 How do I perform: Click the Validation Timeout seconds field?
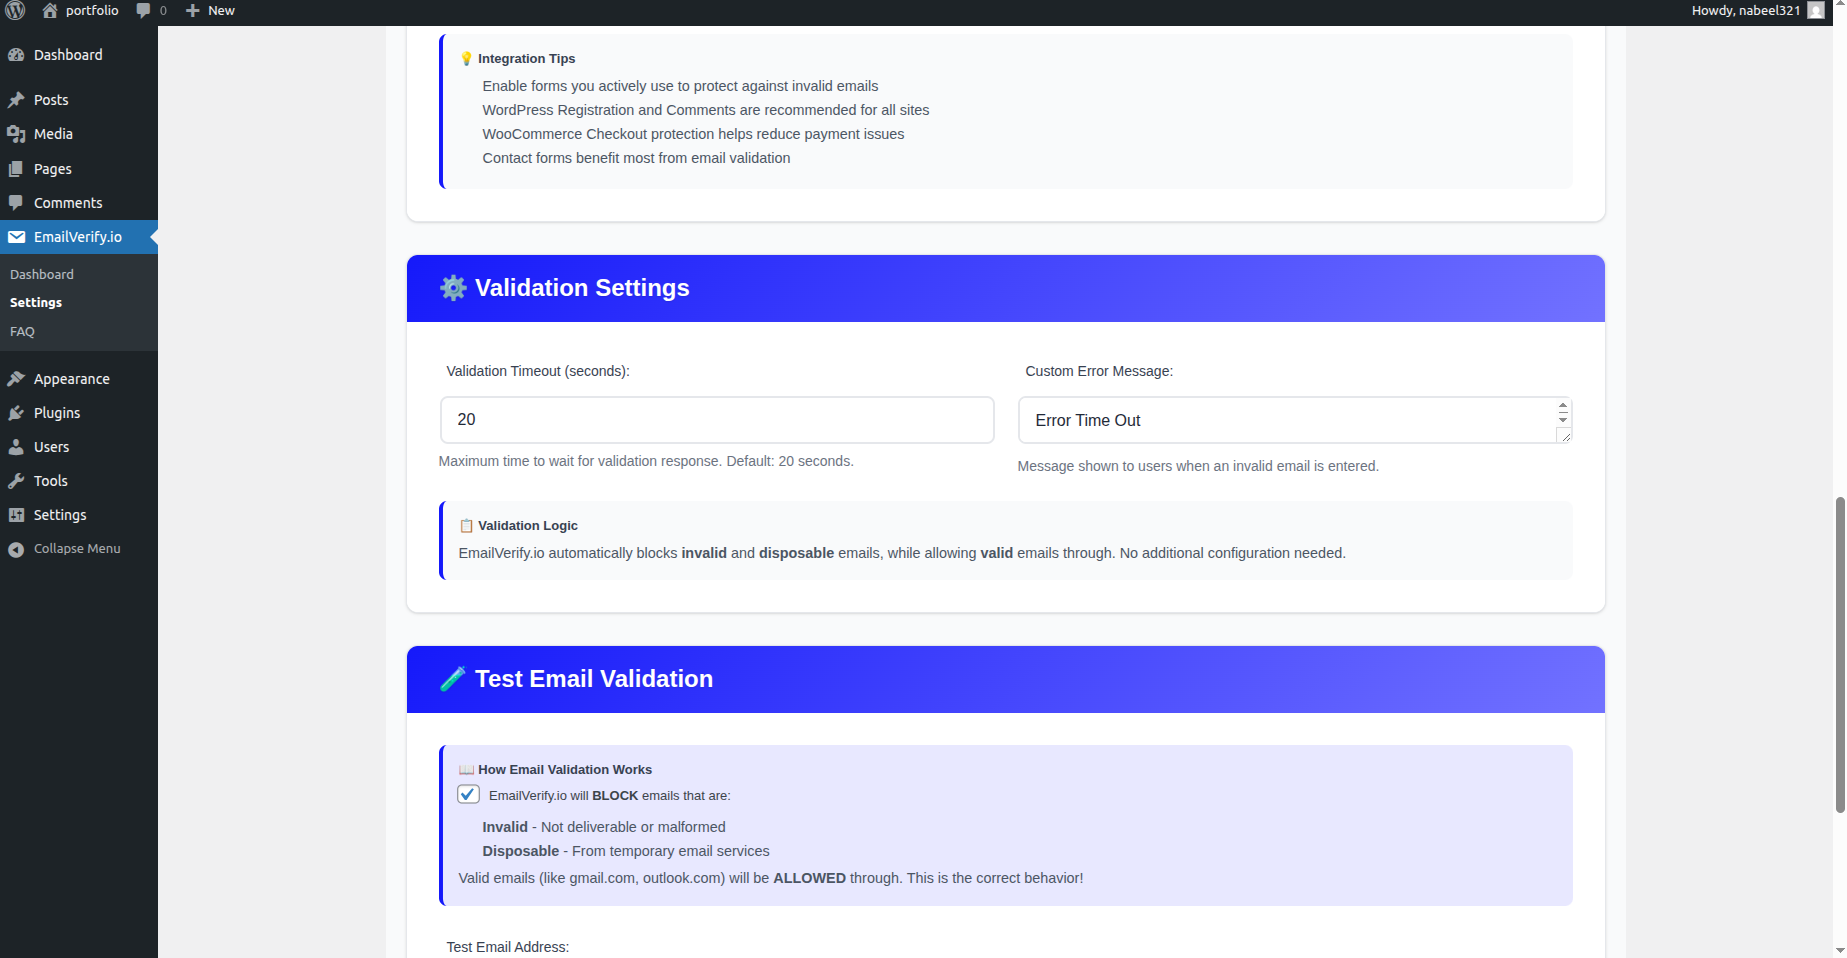717,420
